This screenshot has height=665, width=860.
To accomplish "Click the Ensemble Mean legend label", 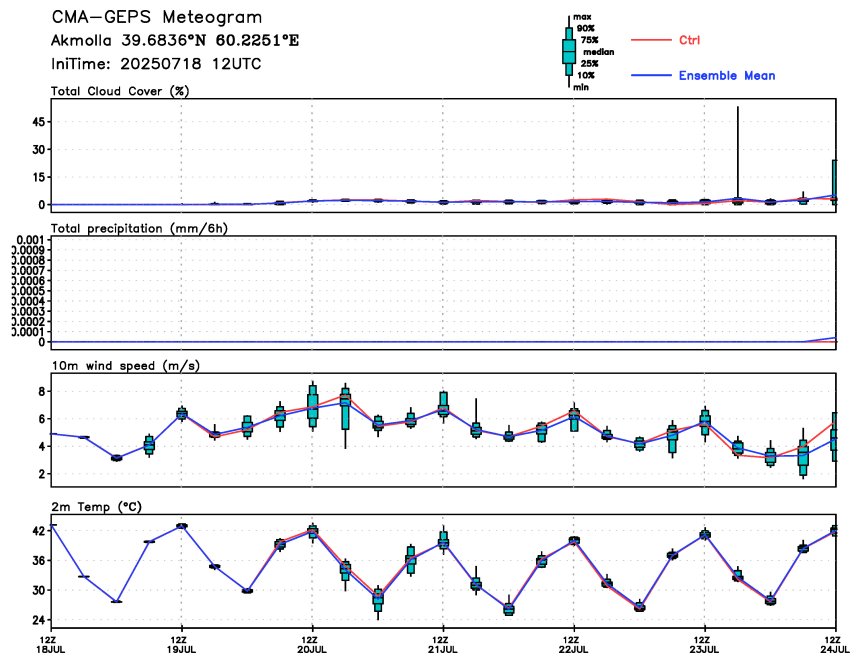I will click(x=727, y=76).
